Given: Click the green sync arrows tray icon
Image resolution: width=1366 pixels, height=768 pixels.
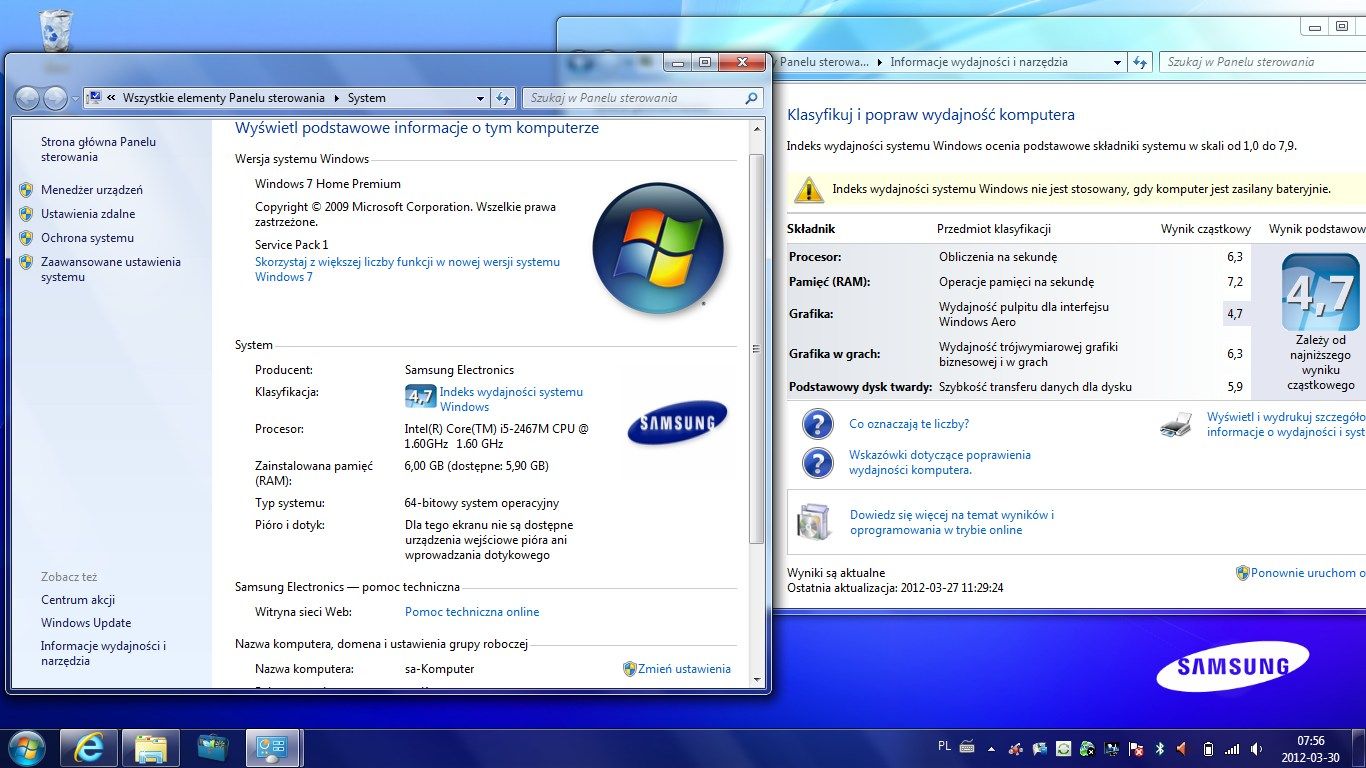Looking at the screenshot, I should (x=1063, y=748).
